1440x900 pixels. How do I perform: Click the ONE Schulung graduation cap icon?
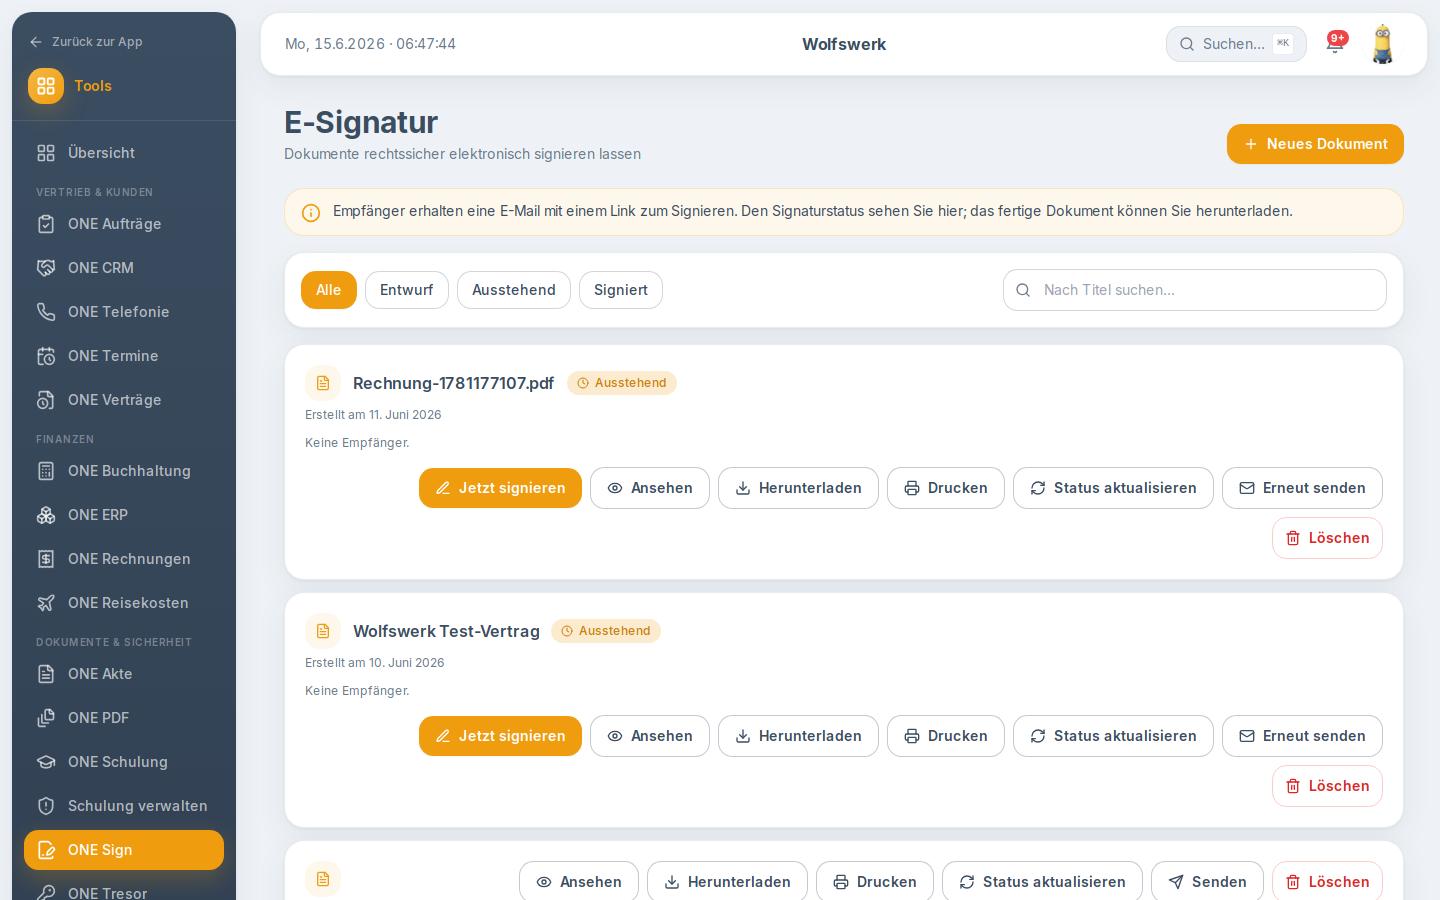(x=46, y=762)
